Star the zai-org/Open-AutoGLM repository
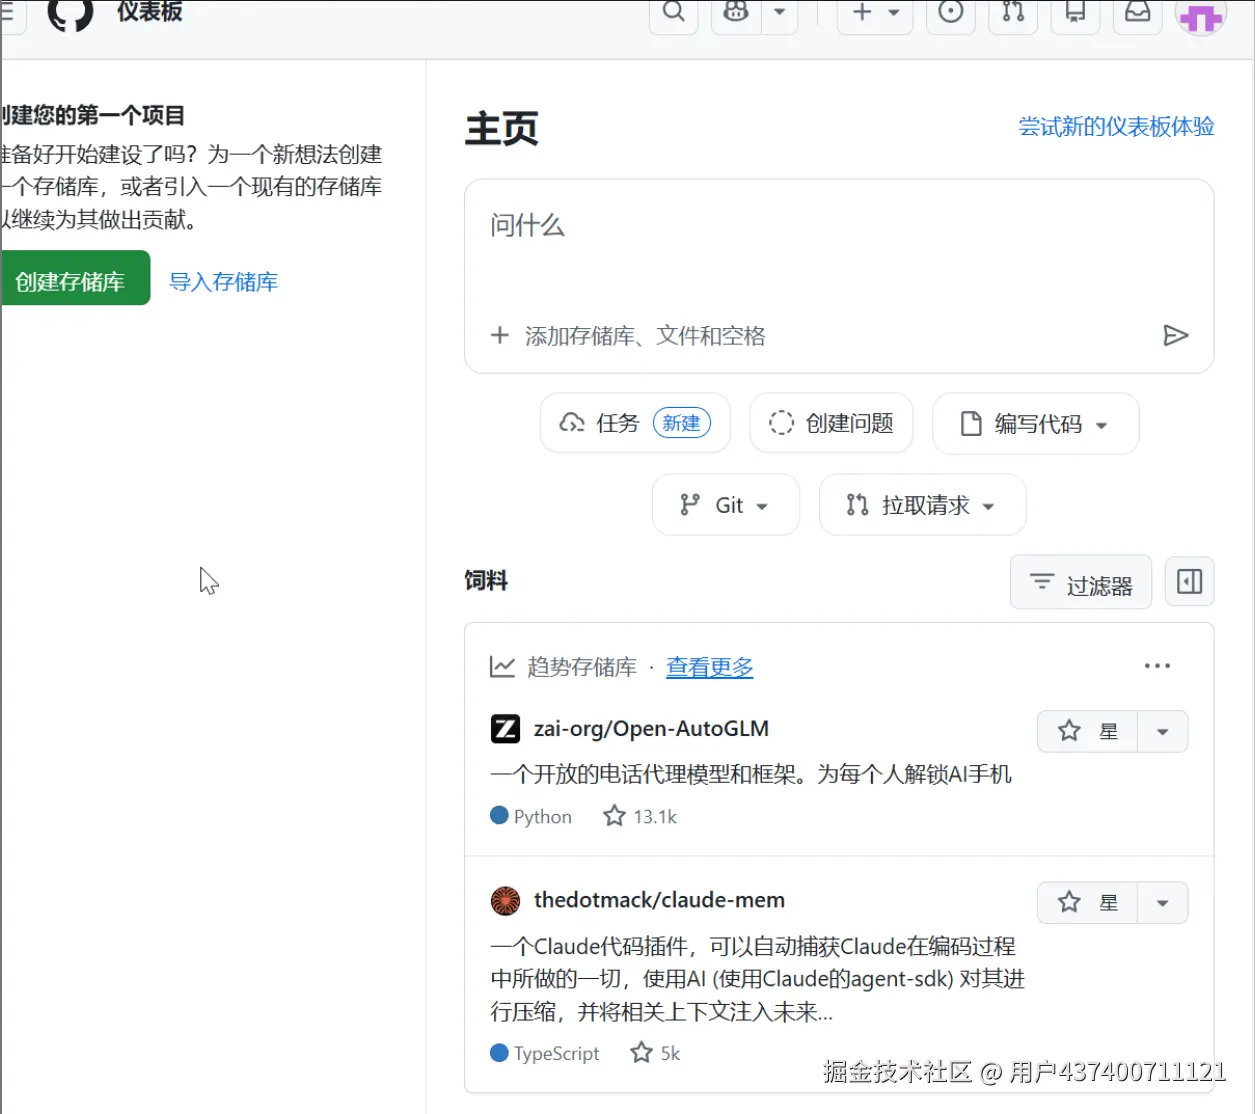 click(x=1087, y=731)
